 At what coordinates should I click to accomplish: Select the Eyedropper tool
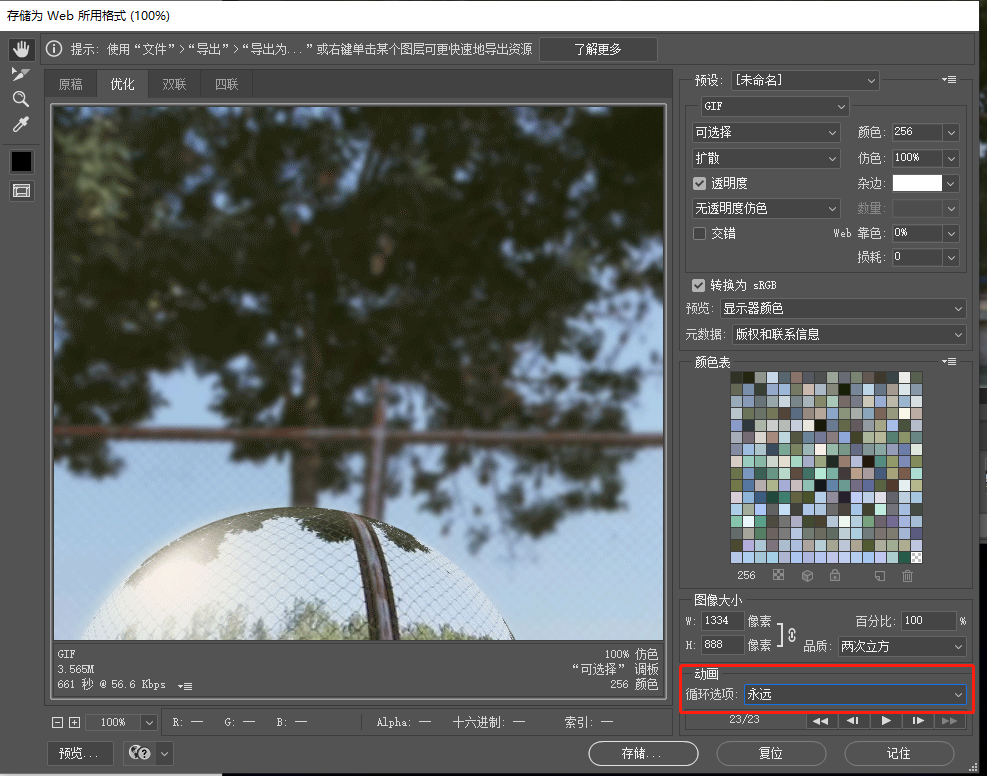pos(21,125)
